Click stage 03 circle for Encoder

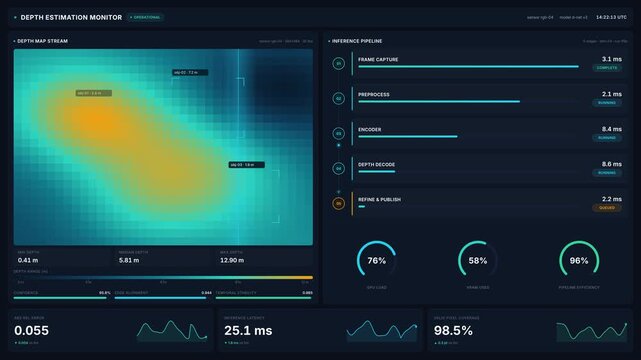tap(338, 134)
